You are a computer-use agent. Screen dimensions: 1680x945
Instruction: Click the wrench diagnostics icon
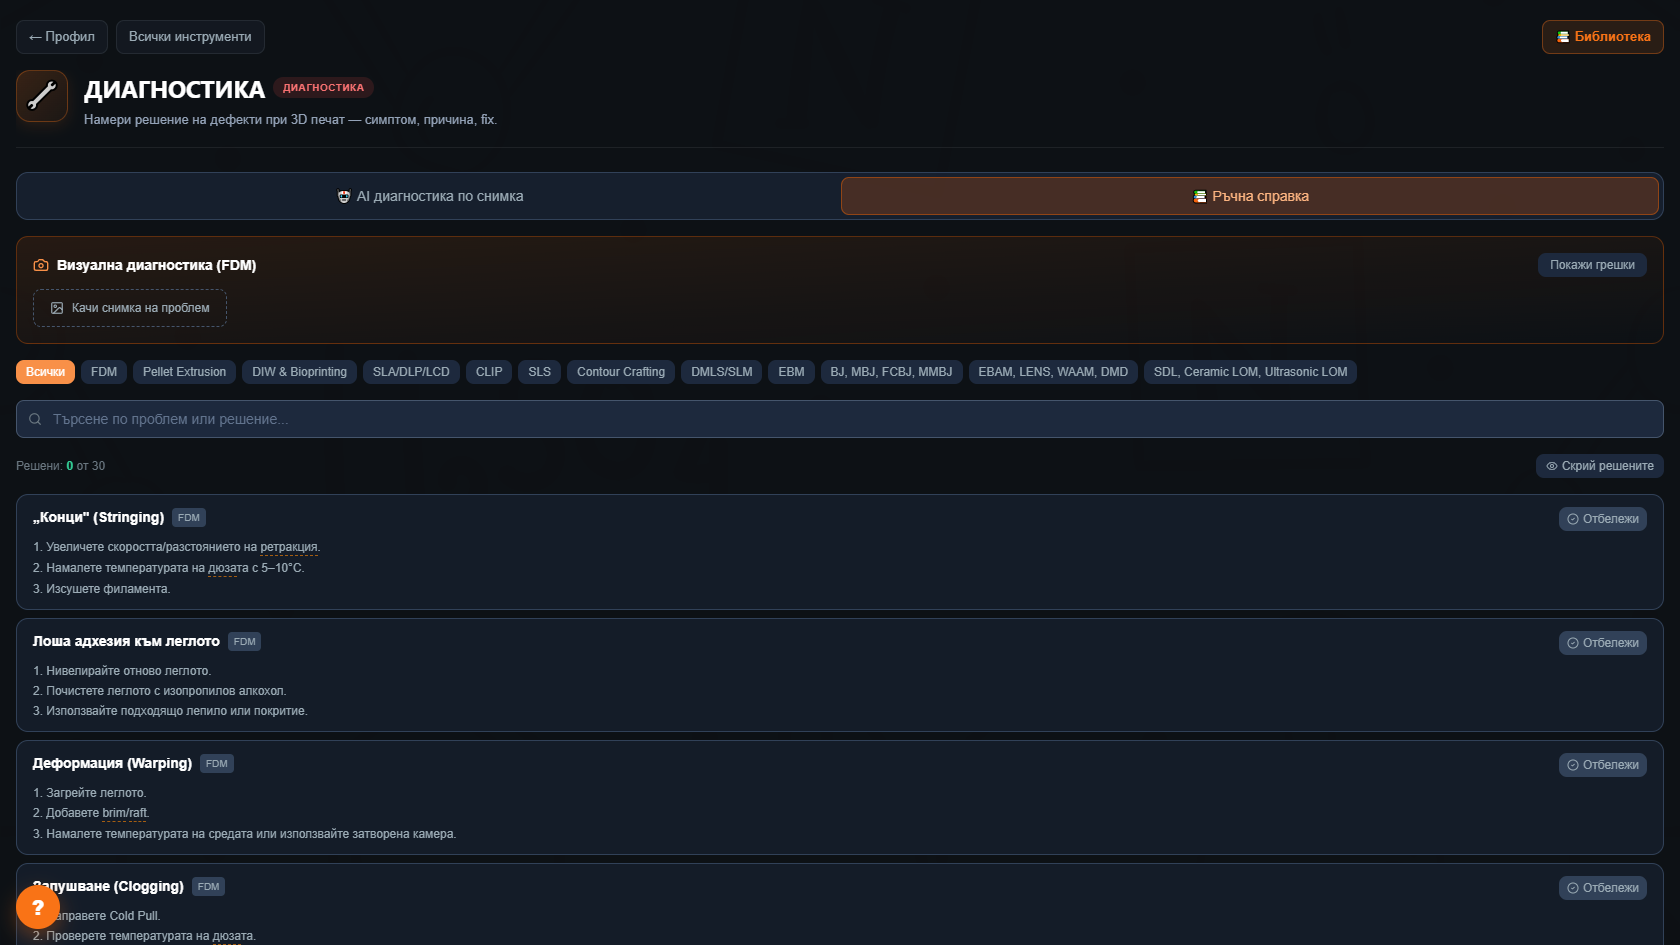tap(42, 96)
